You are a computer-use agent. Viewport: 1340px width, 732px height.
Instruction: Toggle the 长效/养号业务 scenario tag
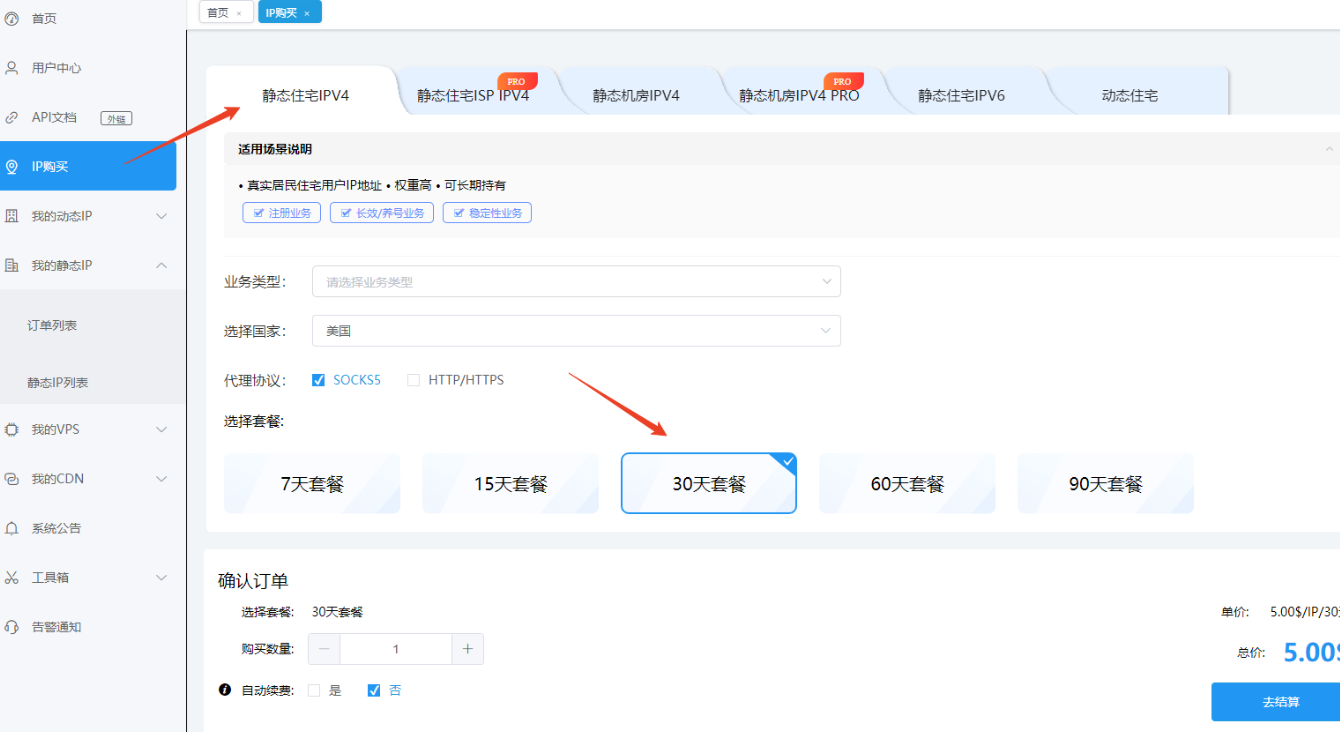pos(382,213)
